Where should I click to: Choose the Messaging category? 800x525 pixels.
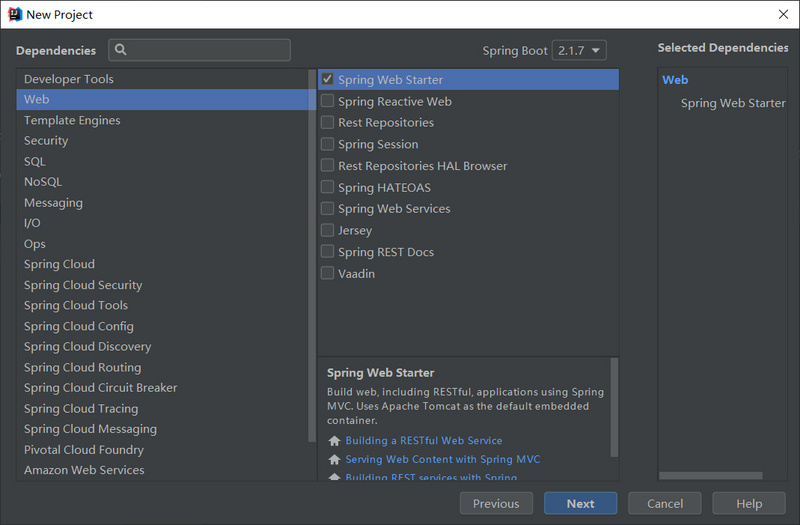(x=163, y=203)
